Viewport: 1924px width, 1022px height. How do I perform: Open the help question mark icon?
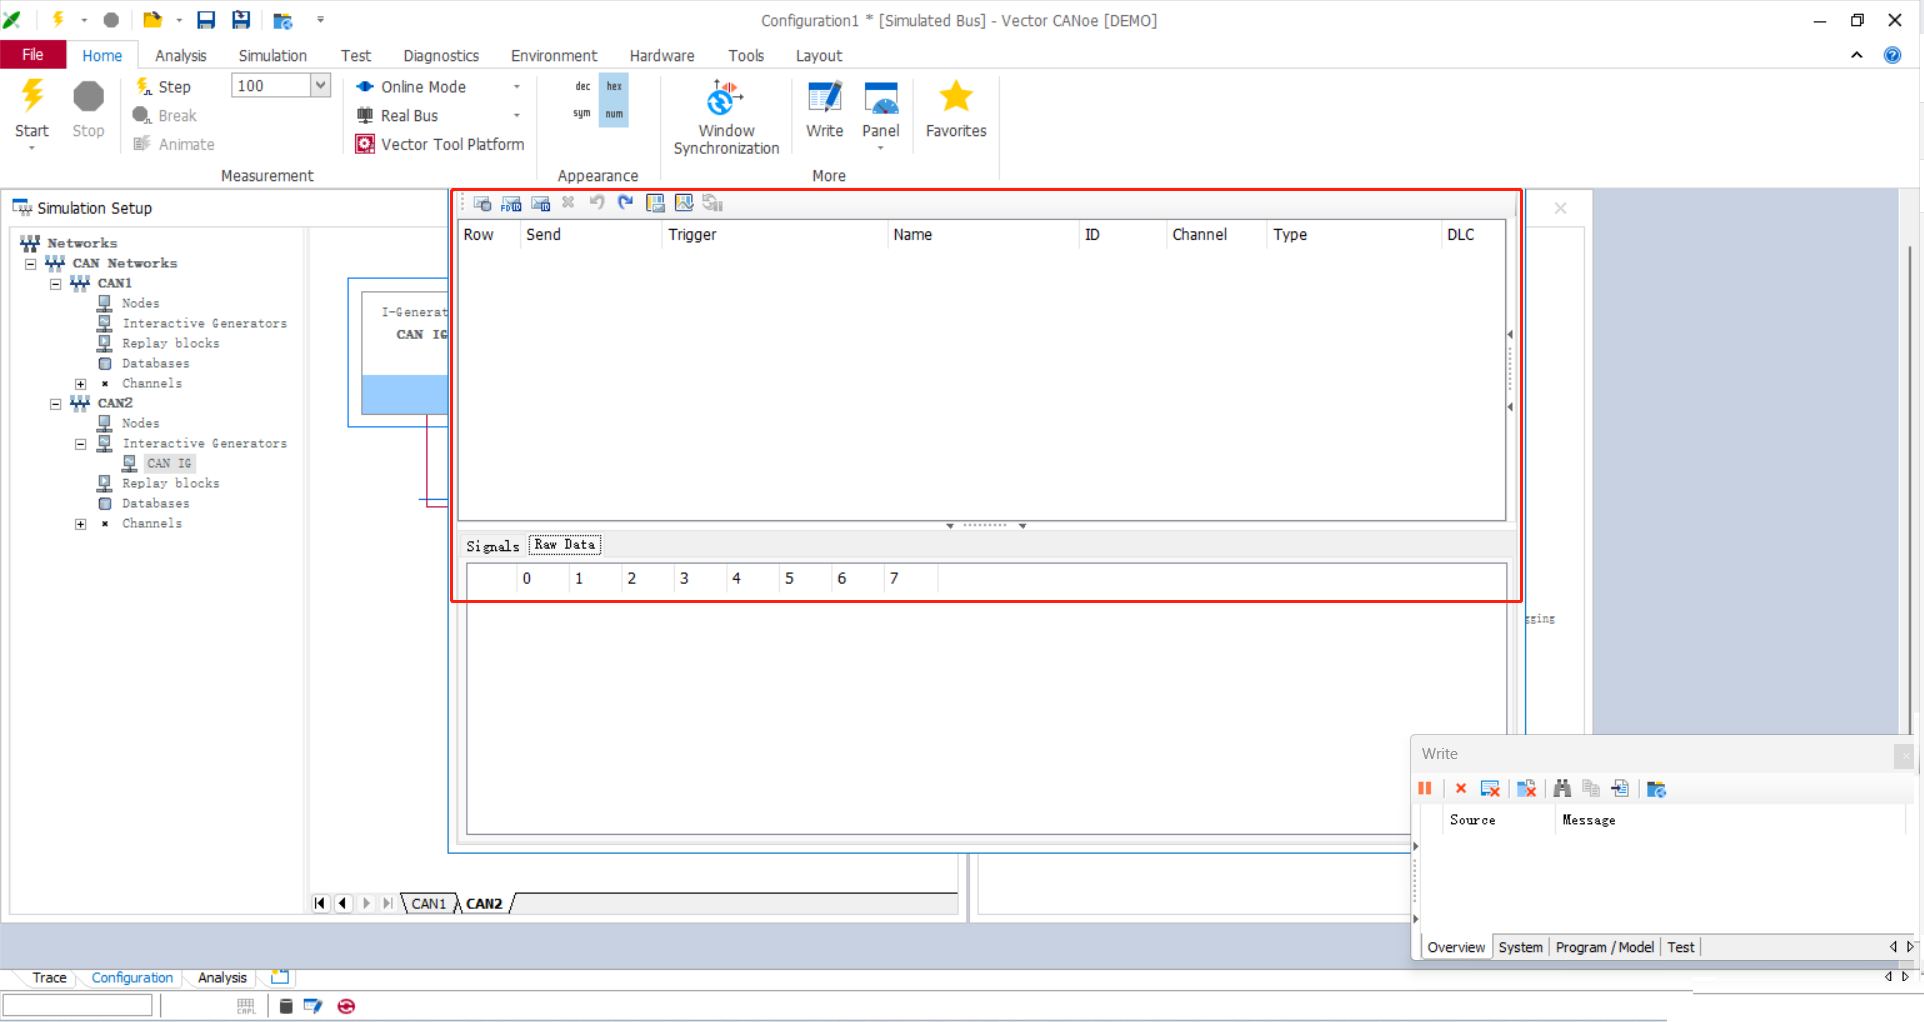coord(1892,55)
